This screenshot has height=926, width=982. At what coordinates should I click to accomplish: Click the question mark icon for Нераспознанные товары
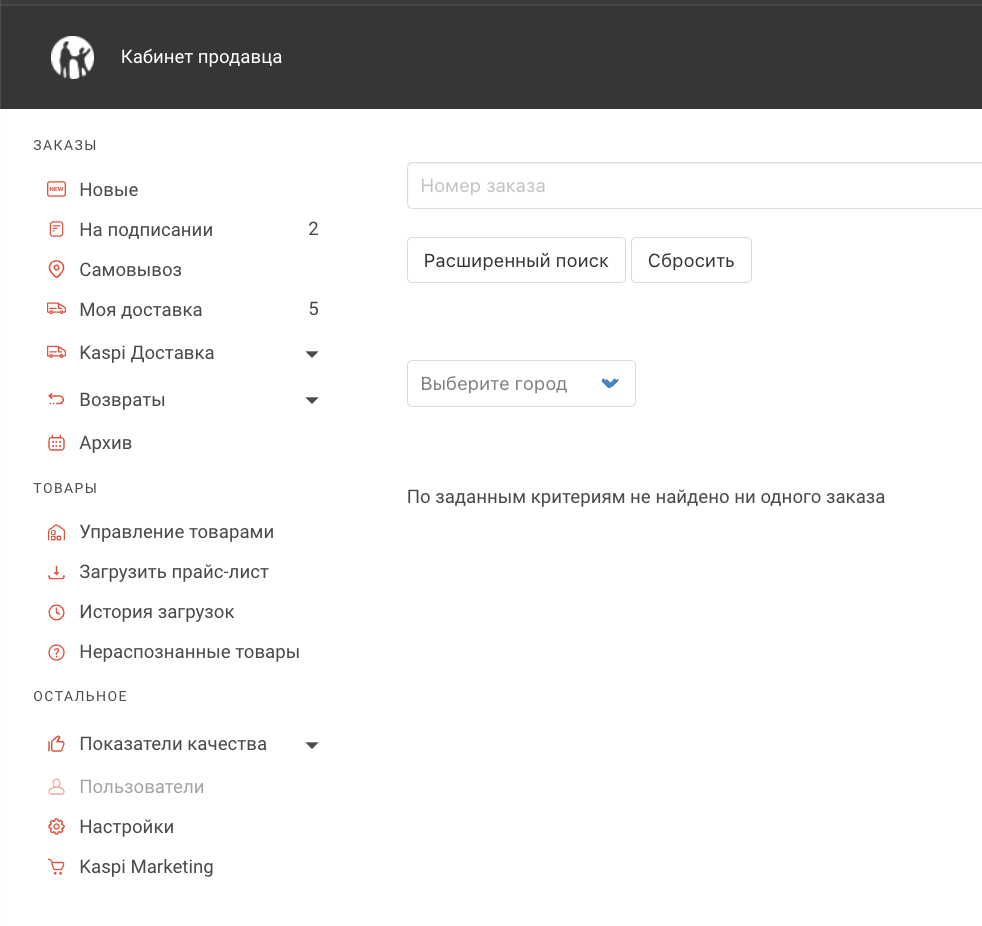[56, 652]
